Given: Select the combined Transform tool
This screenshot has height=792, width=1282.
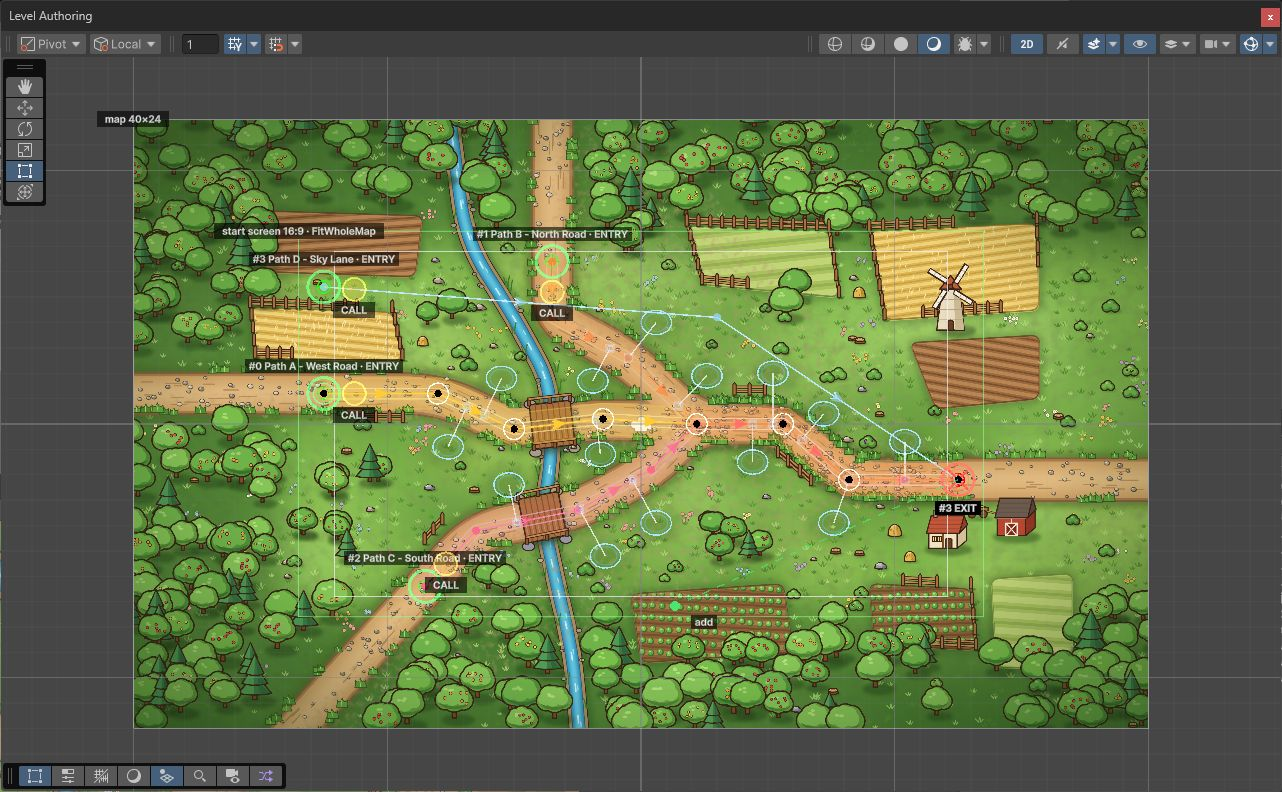Looking at the screenshot, I should [x=25, y=192].
